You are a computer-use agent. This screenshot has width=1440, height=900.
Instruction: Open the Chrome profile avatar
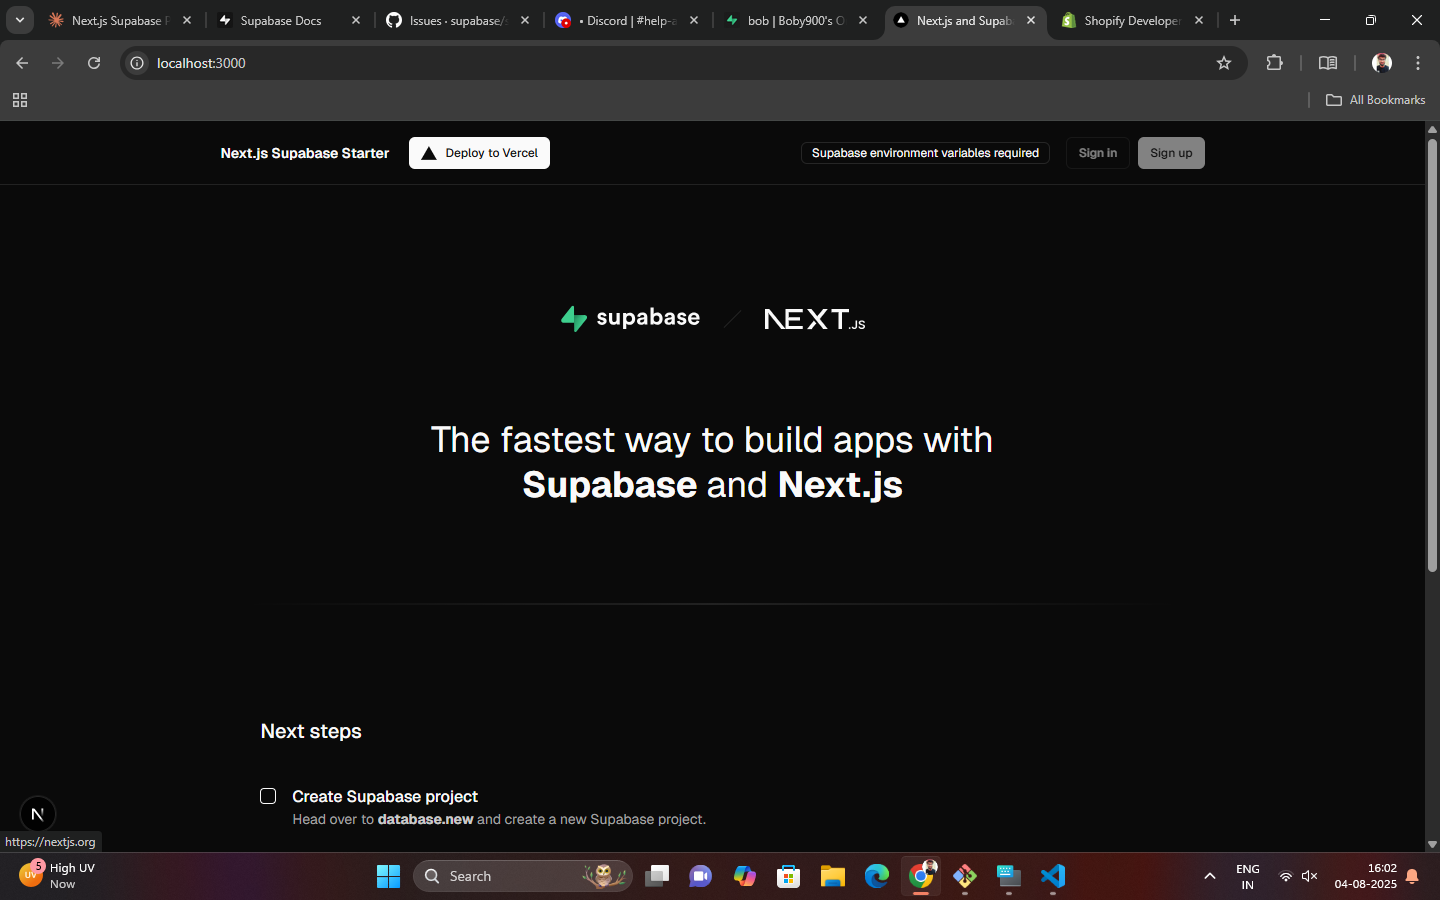1382,63
